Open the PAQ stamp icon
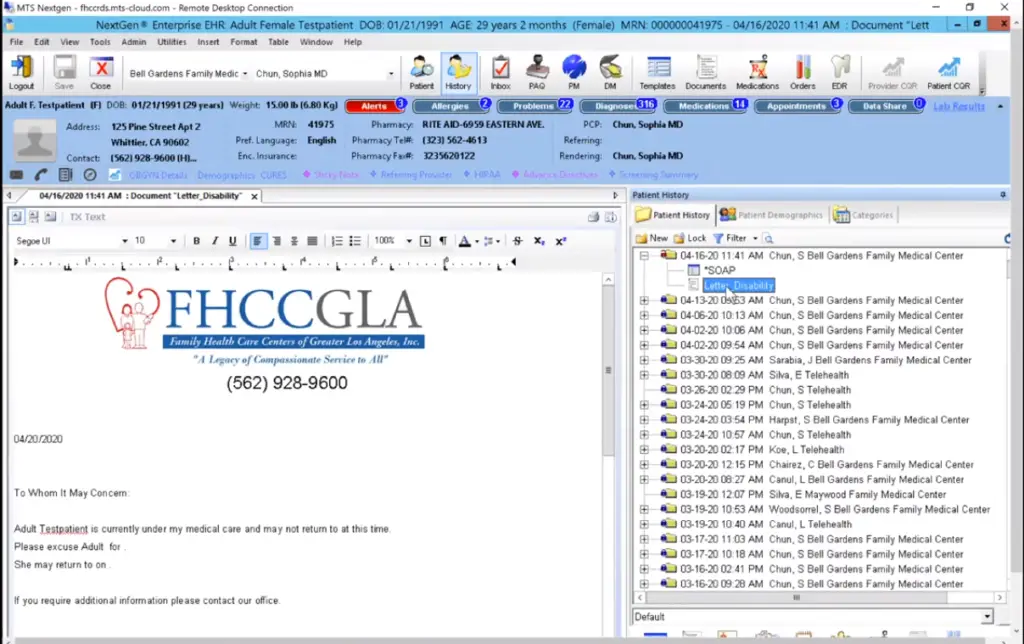The image size is (1024, 644). click(537, 72)
